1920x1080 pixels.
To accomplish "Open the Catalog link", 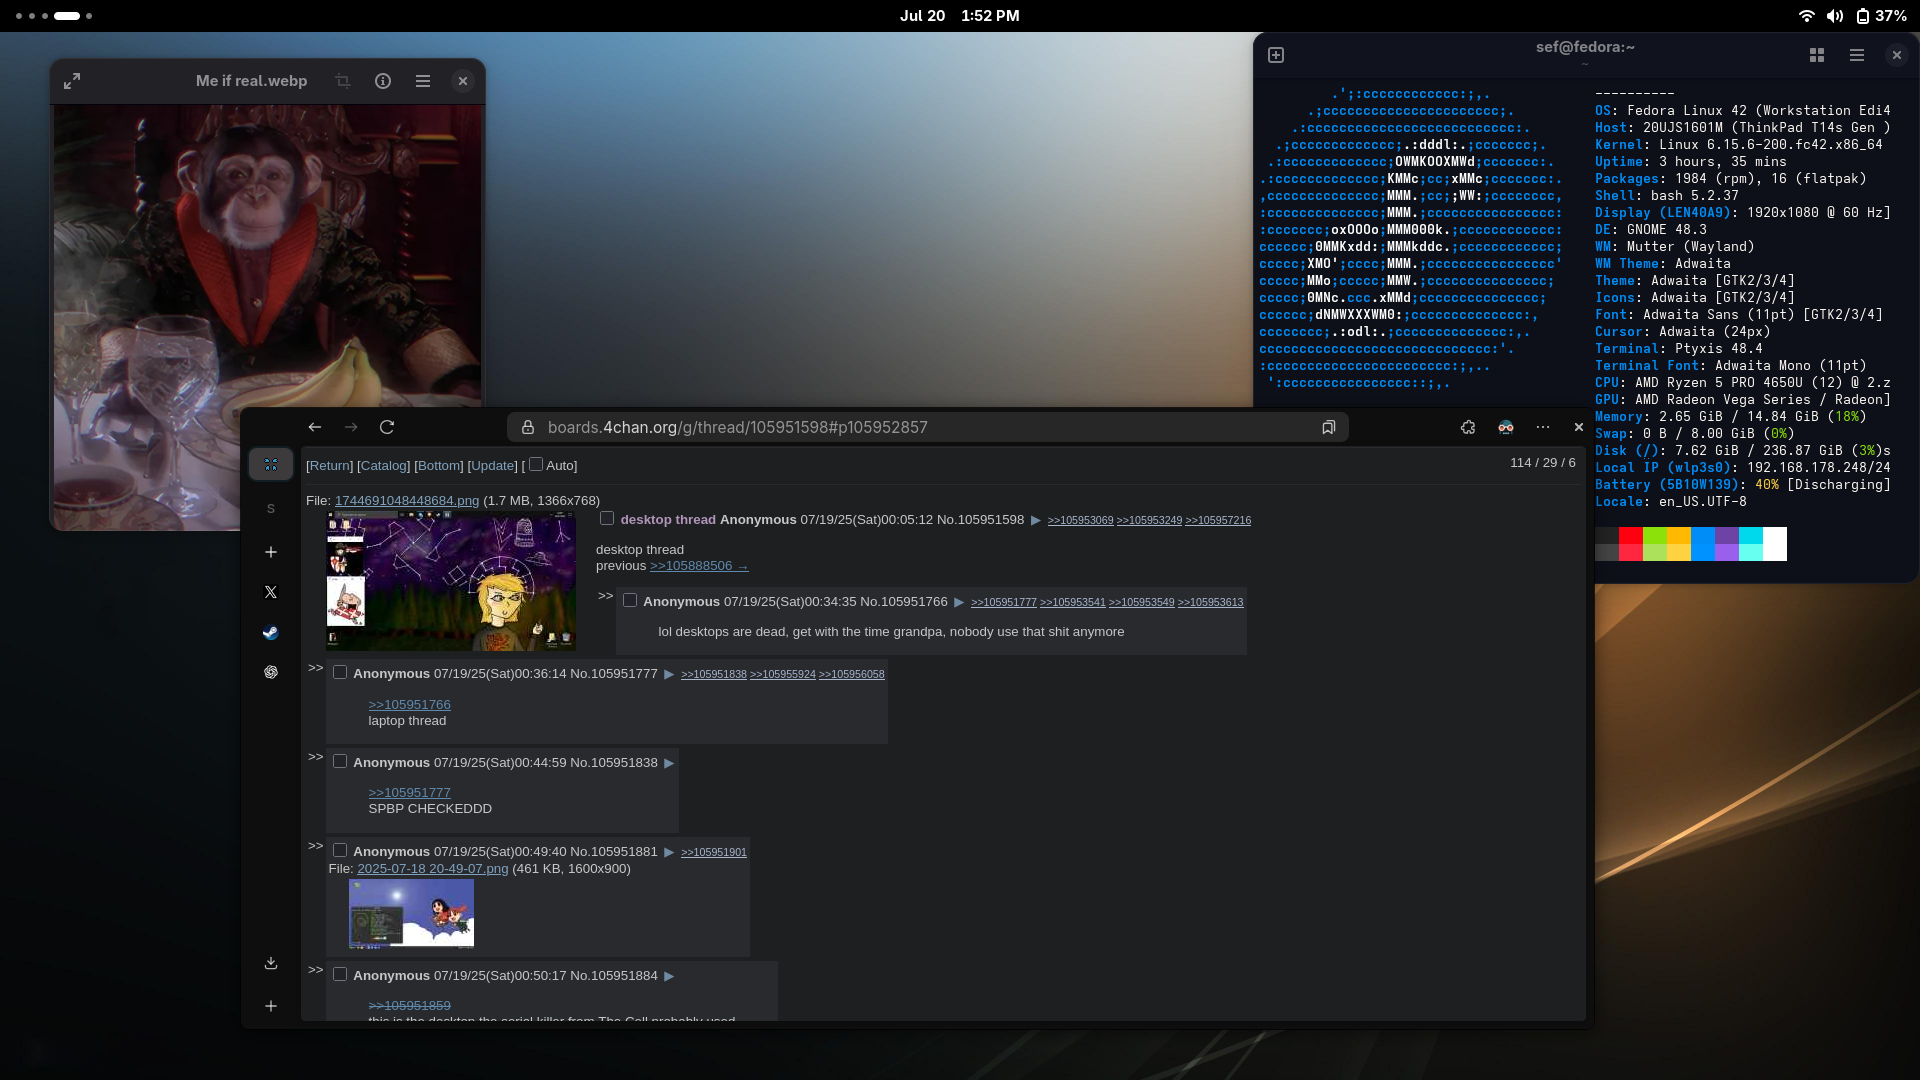I will click(x=384, y=466).
